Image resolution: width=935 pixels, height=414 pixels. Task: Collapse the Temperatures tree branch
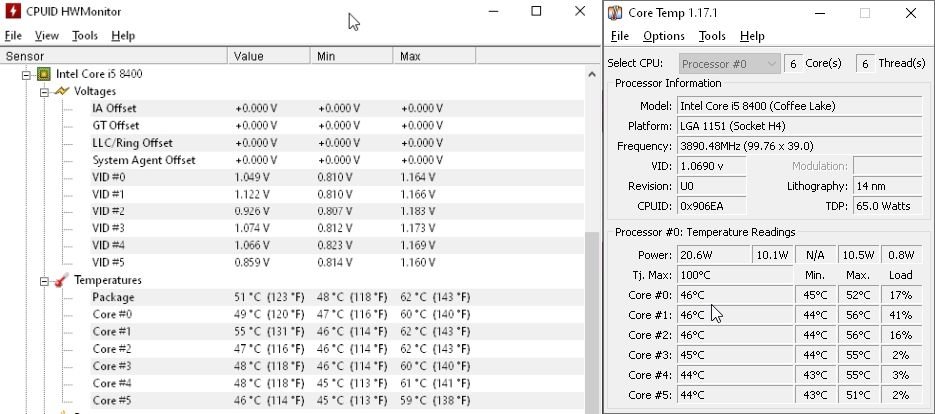click(44, 280)
